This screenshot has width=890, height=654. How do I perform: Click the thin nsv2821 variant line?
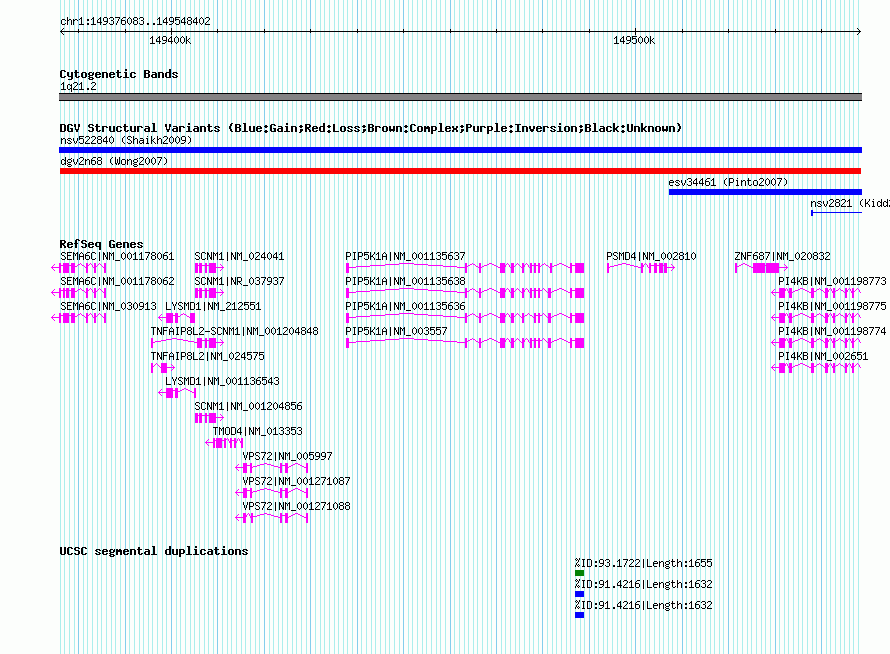837,213
